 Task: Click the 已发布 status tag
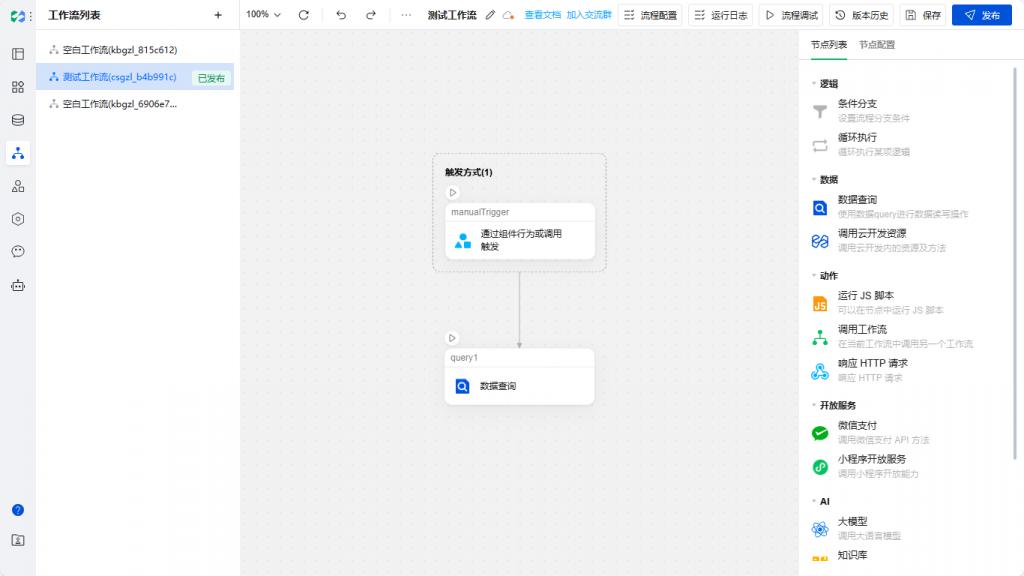pos(211,78)
